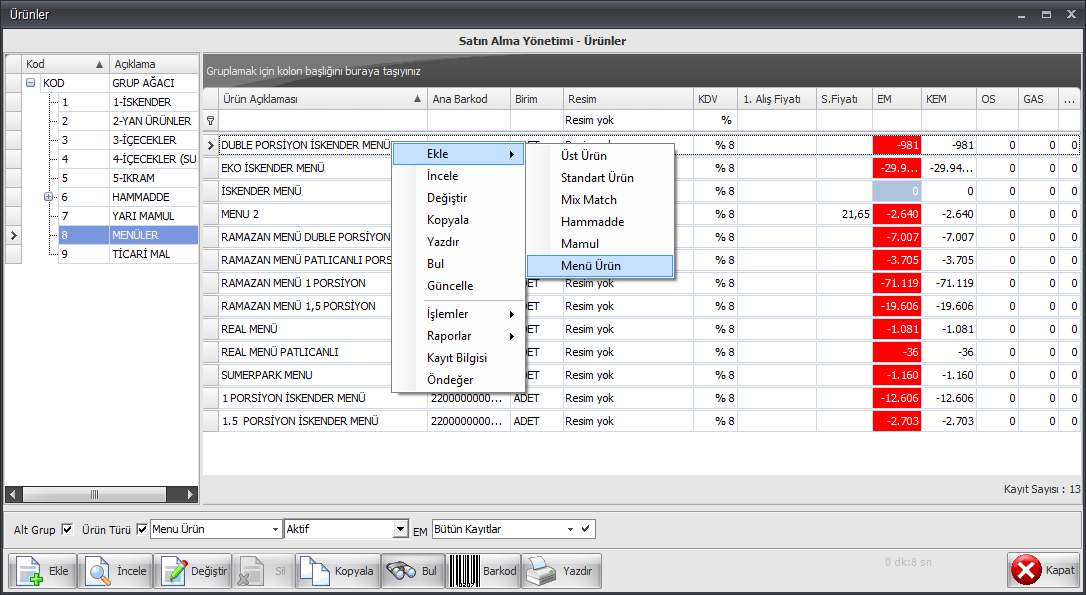Choose Hammadde from the Ekle submenu

point(600,222)
